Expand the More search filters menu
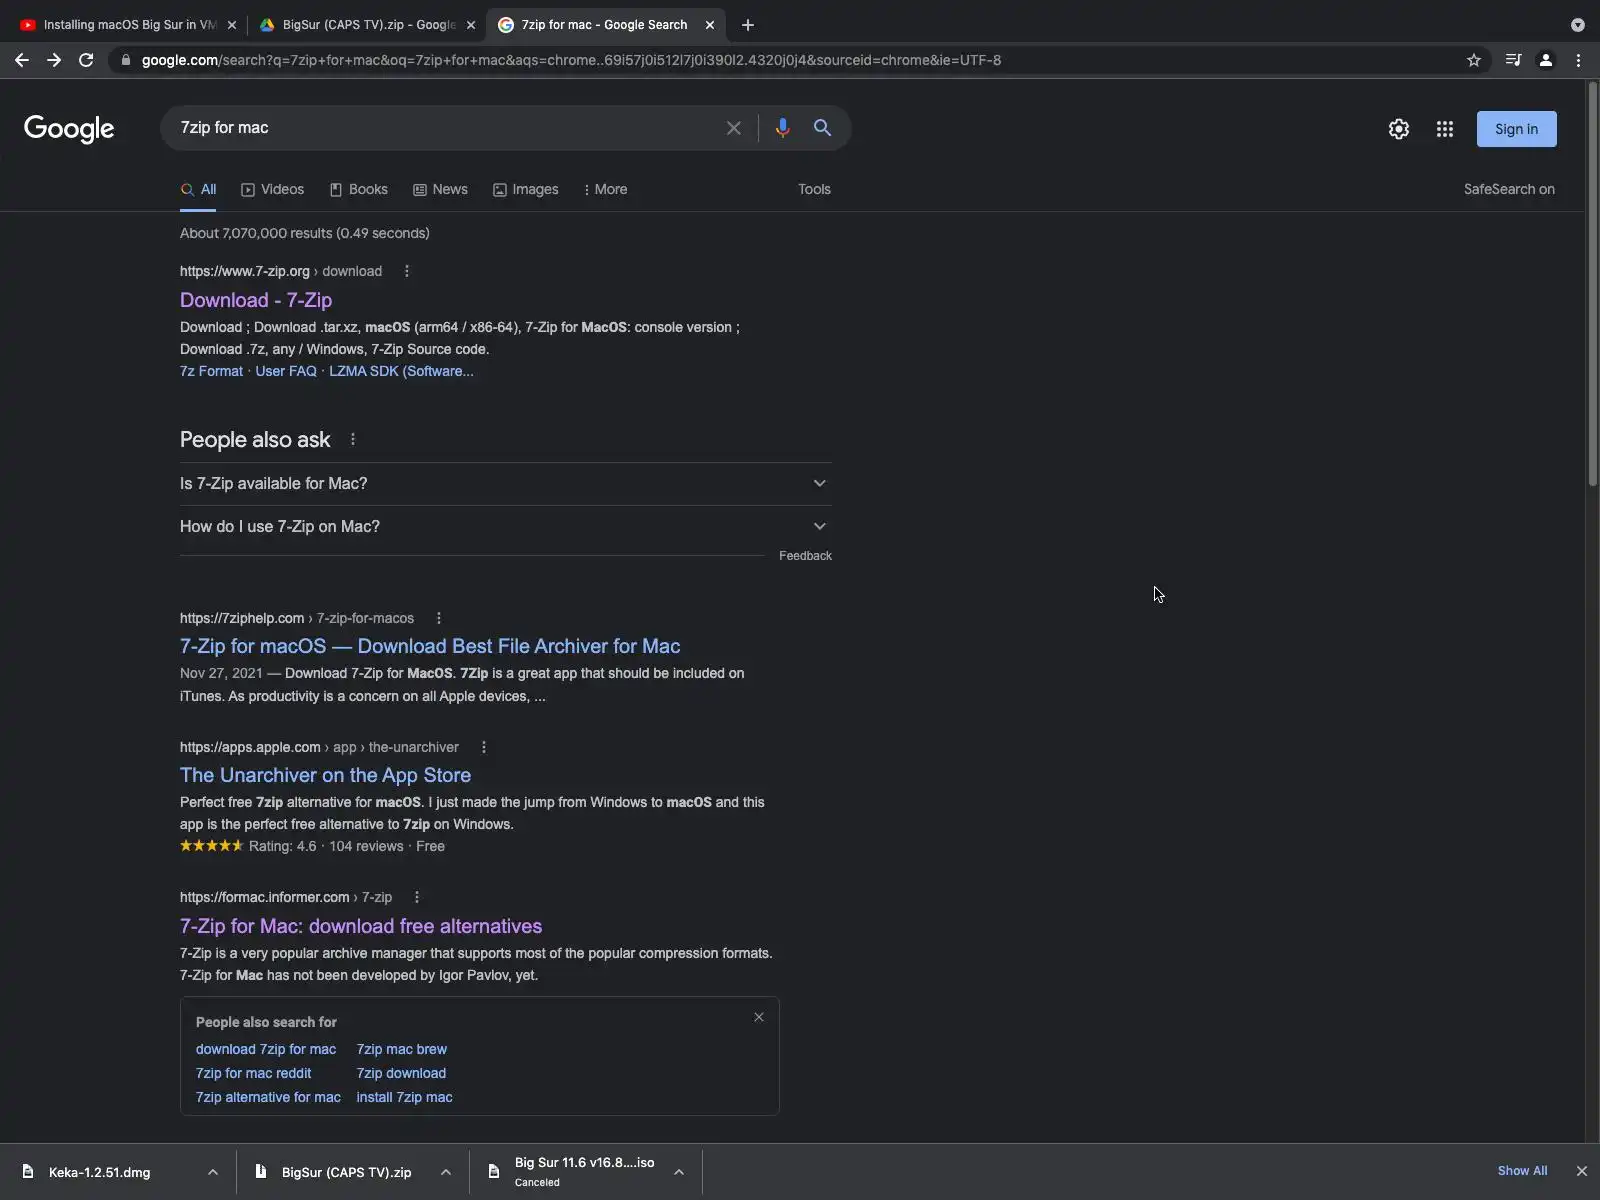Image resolution: width=1600 pixels, height=1200 pixels. pos(605,189)
